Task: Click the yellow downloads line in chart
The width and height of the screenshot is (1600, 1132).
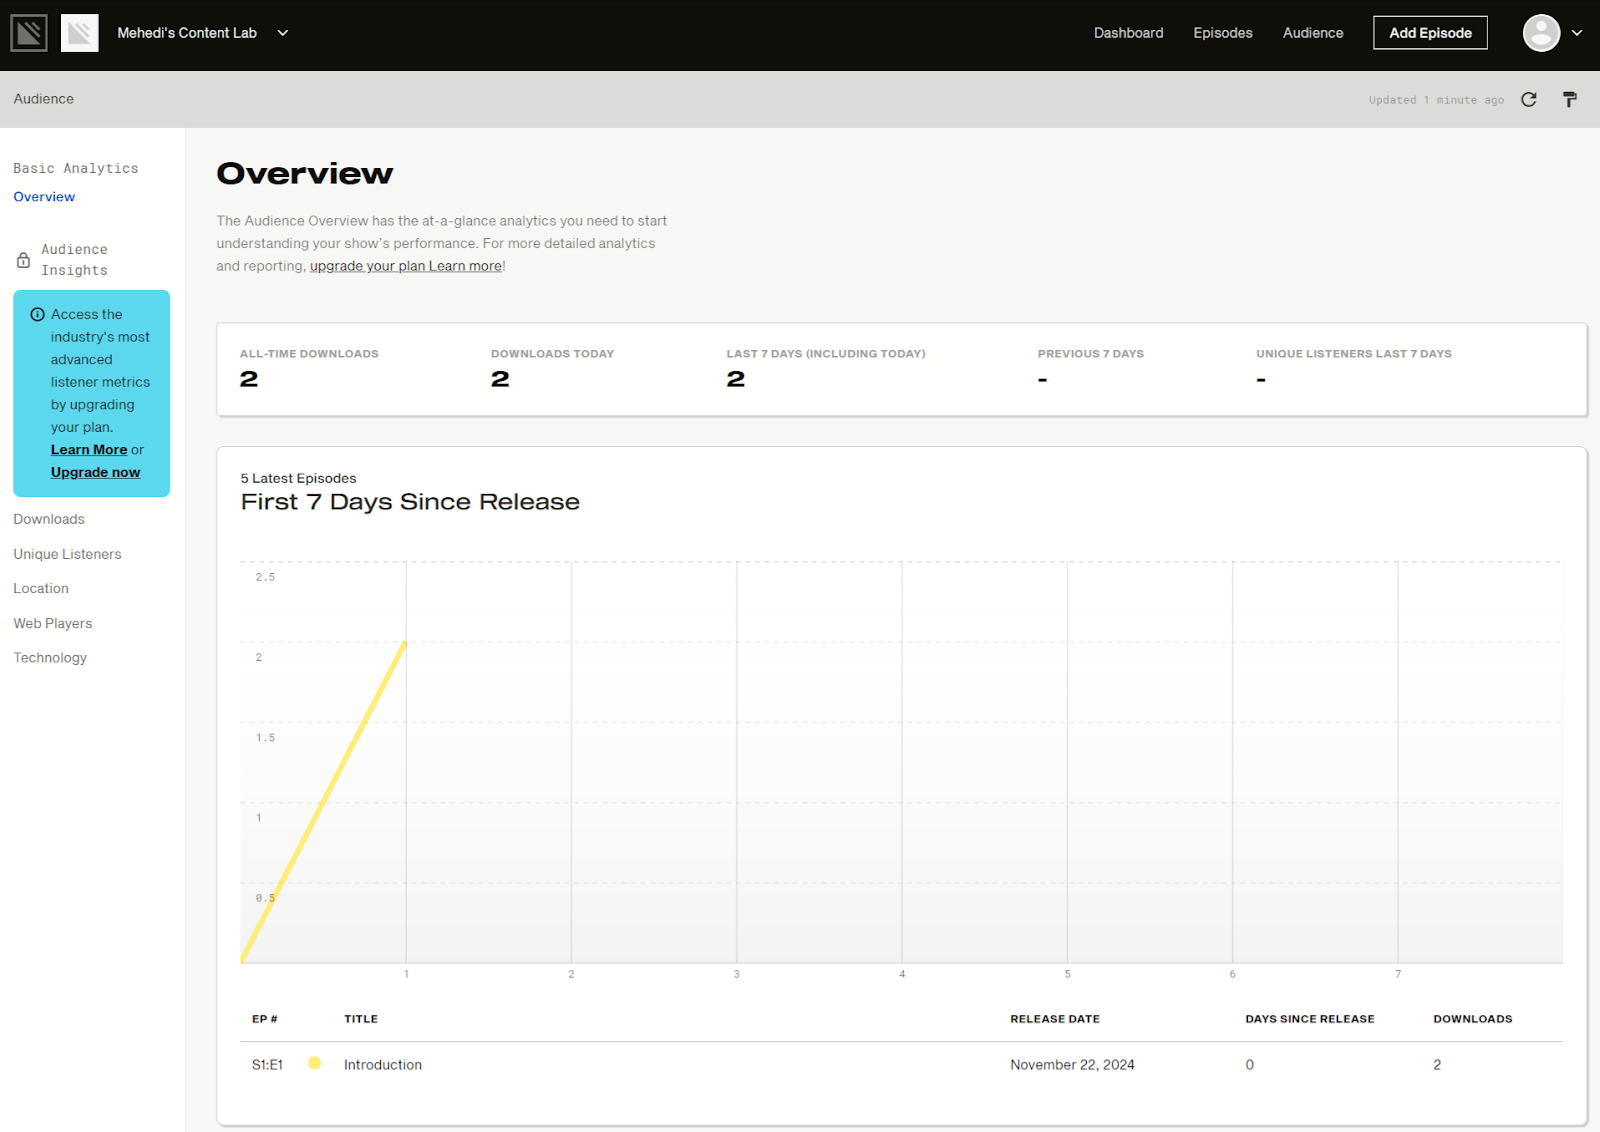Action: pos(323,802)
